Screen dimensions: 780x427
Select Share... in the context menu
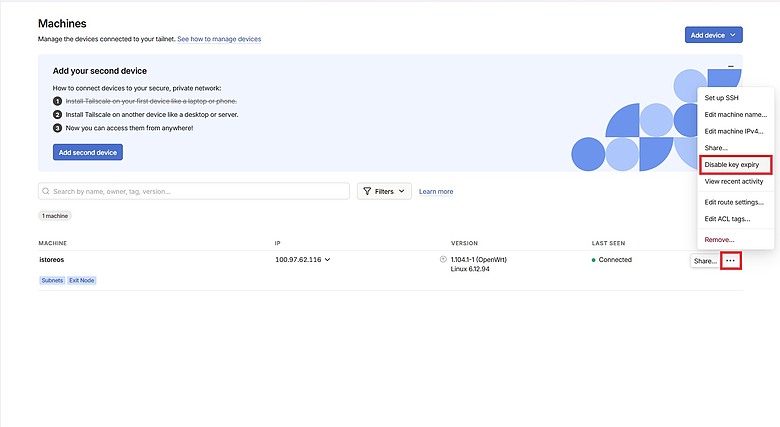(x=716, y=148)
